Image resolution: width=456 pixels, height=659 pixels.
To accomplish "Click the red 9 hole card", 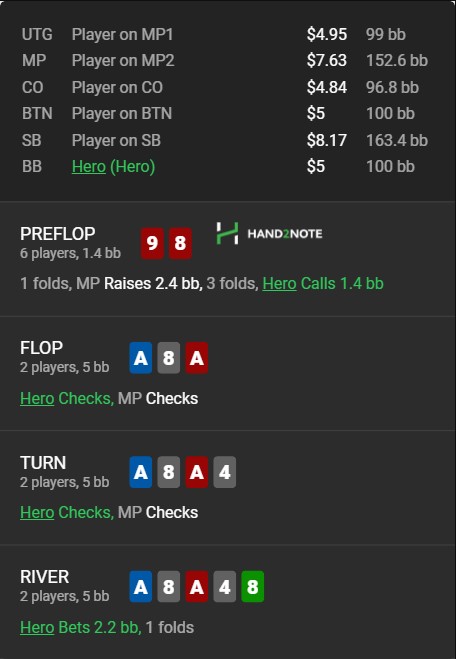I will point(152,243).
